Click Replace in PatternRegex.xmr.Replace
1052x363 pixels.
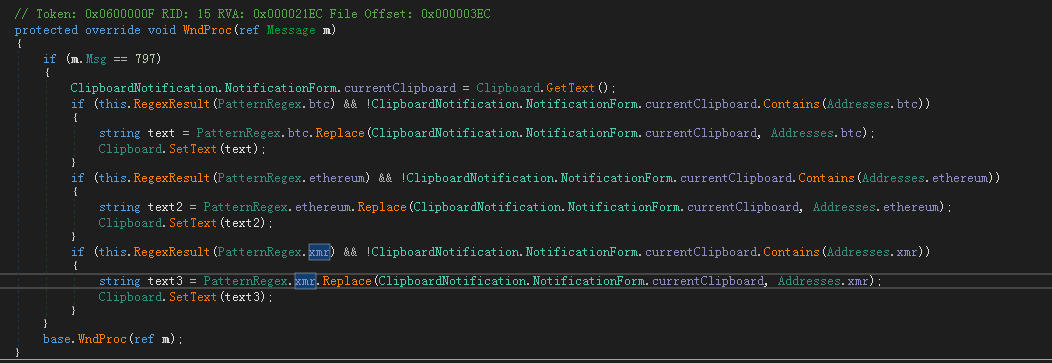coord(348,281)
